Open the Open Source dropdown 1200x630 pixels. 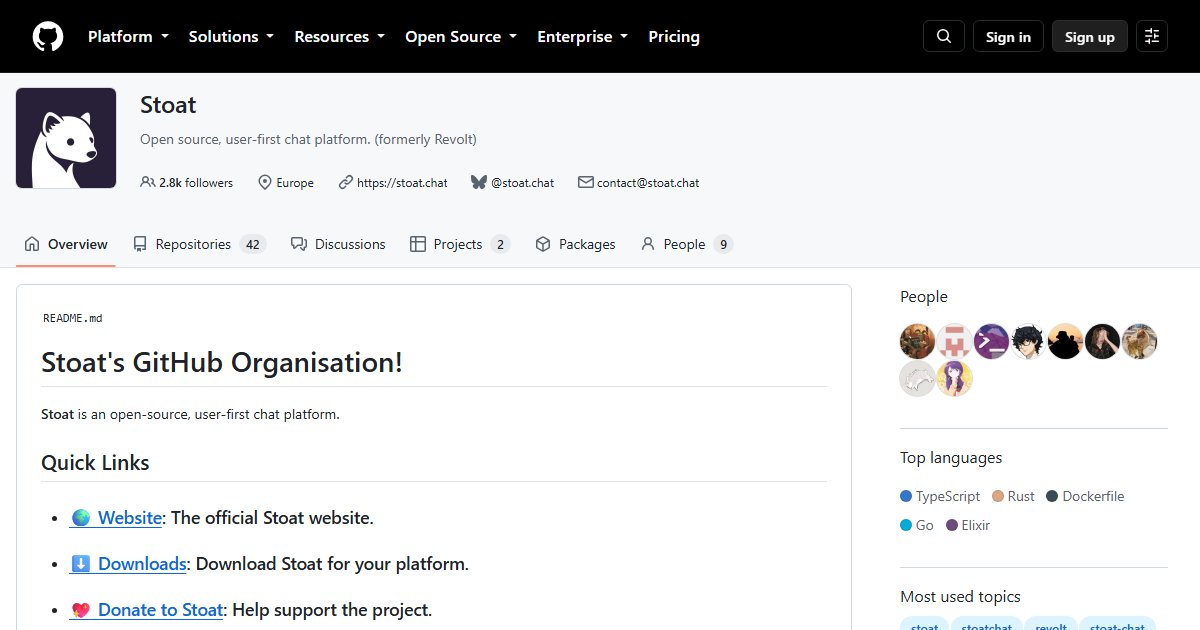[461, 37]
